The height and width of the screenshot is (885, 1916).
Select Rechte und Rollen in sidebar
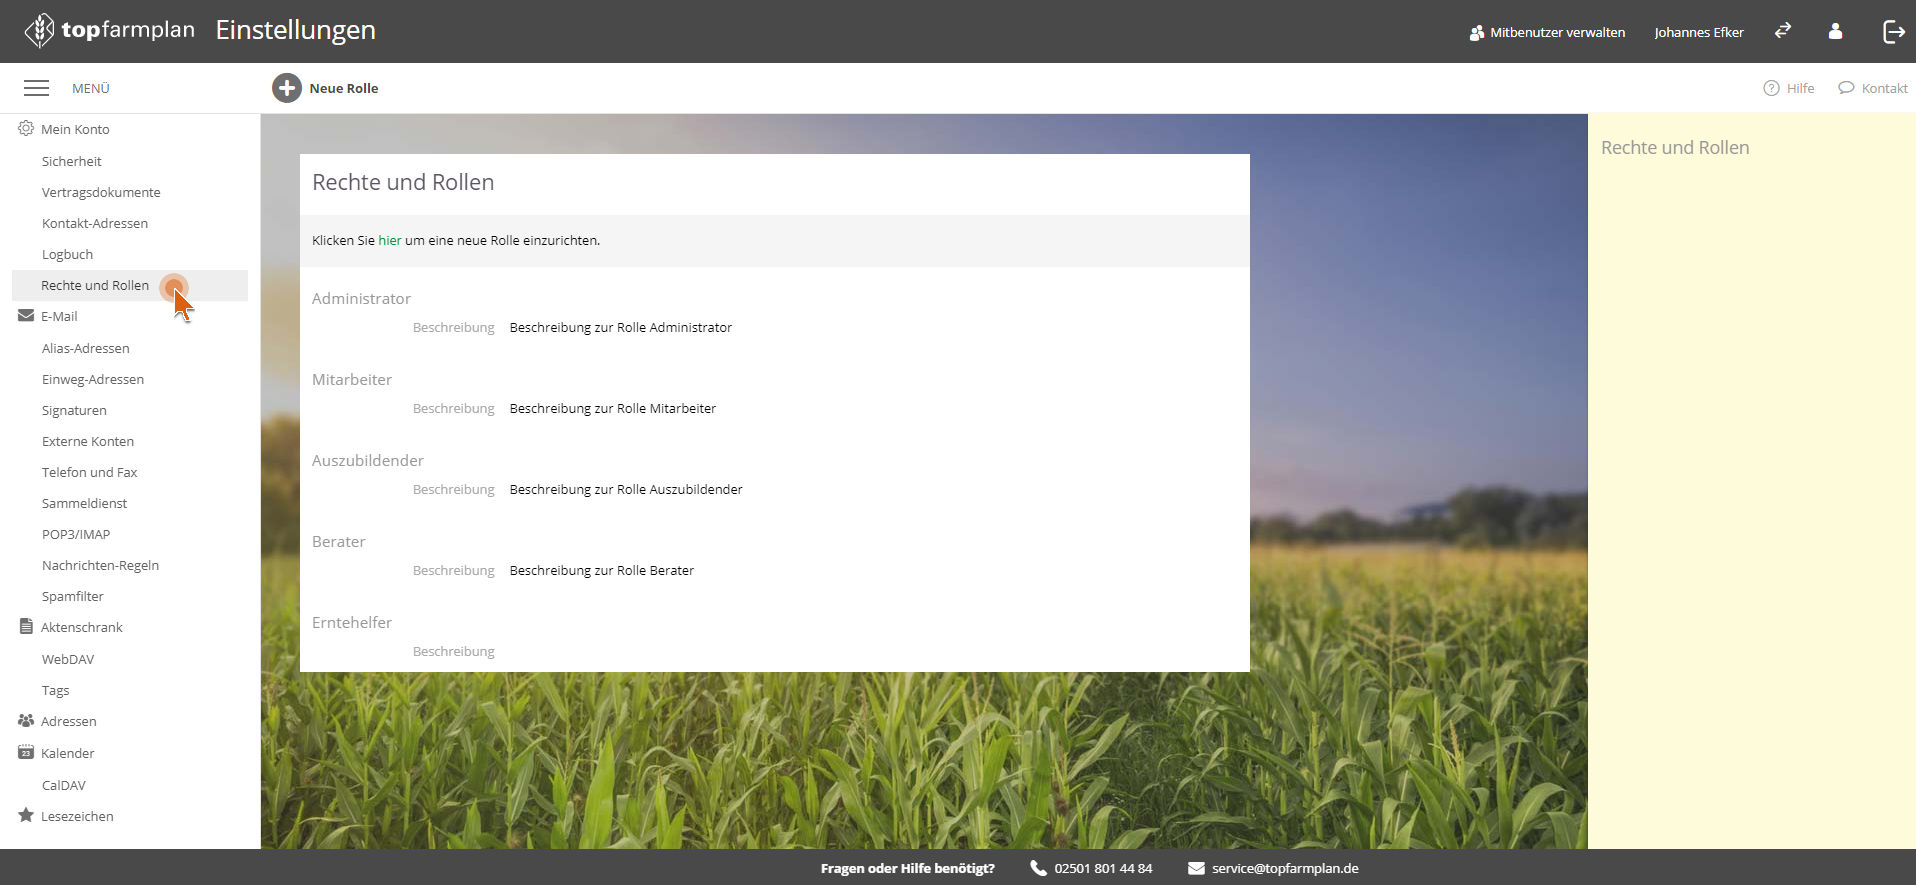coord(130,285)
